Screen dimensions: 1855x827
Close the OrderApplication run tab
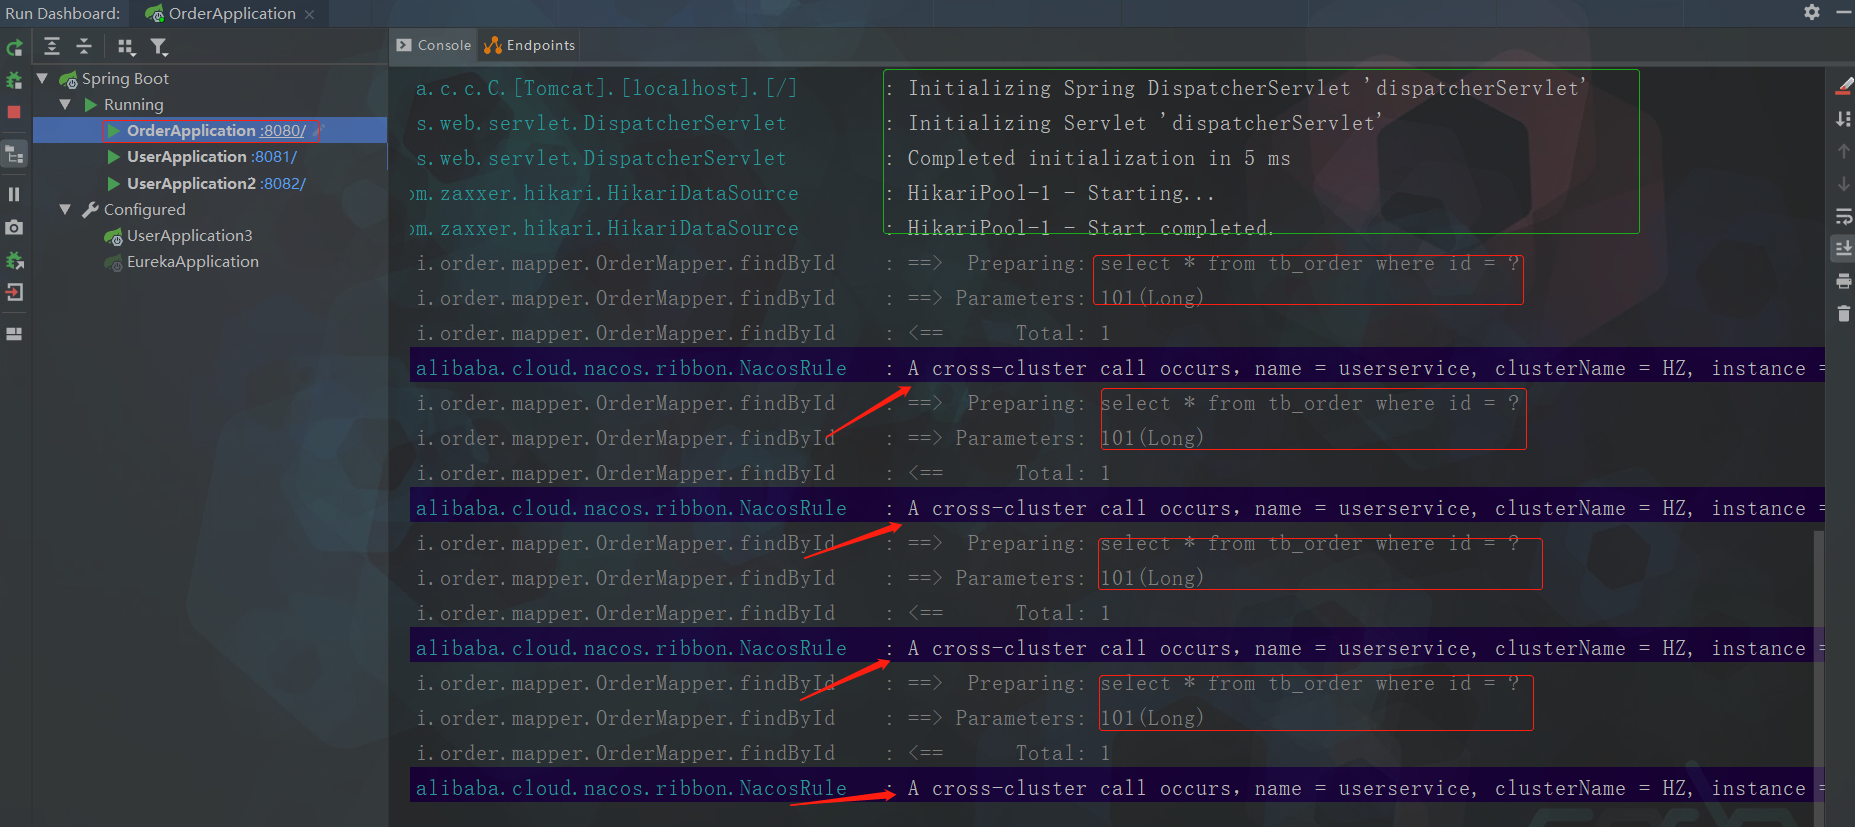click(310, 14)
